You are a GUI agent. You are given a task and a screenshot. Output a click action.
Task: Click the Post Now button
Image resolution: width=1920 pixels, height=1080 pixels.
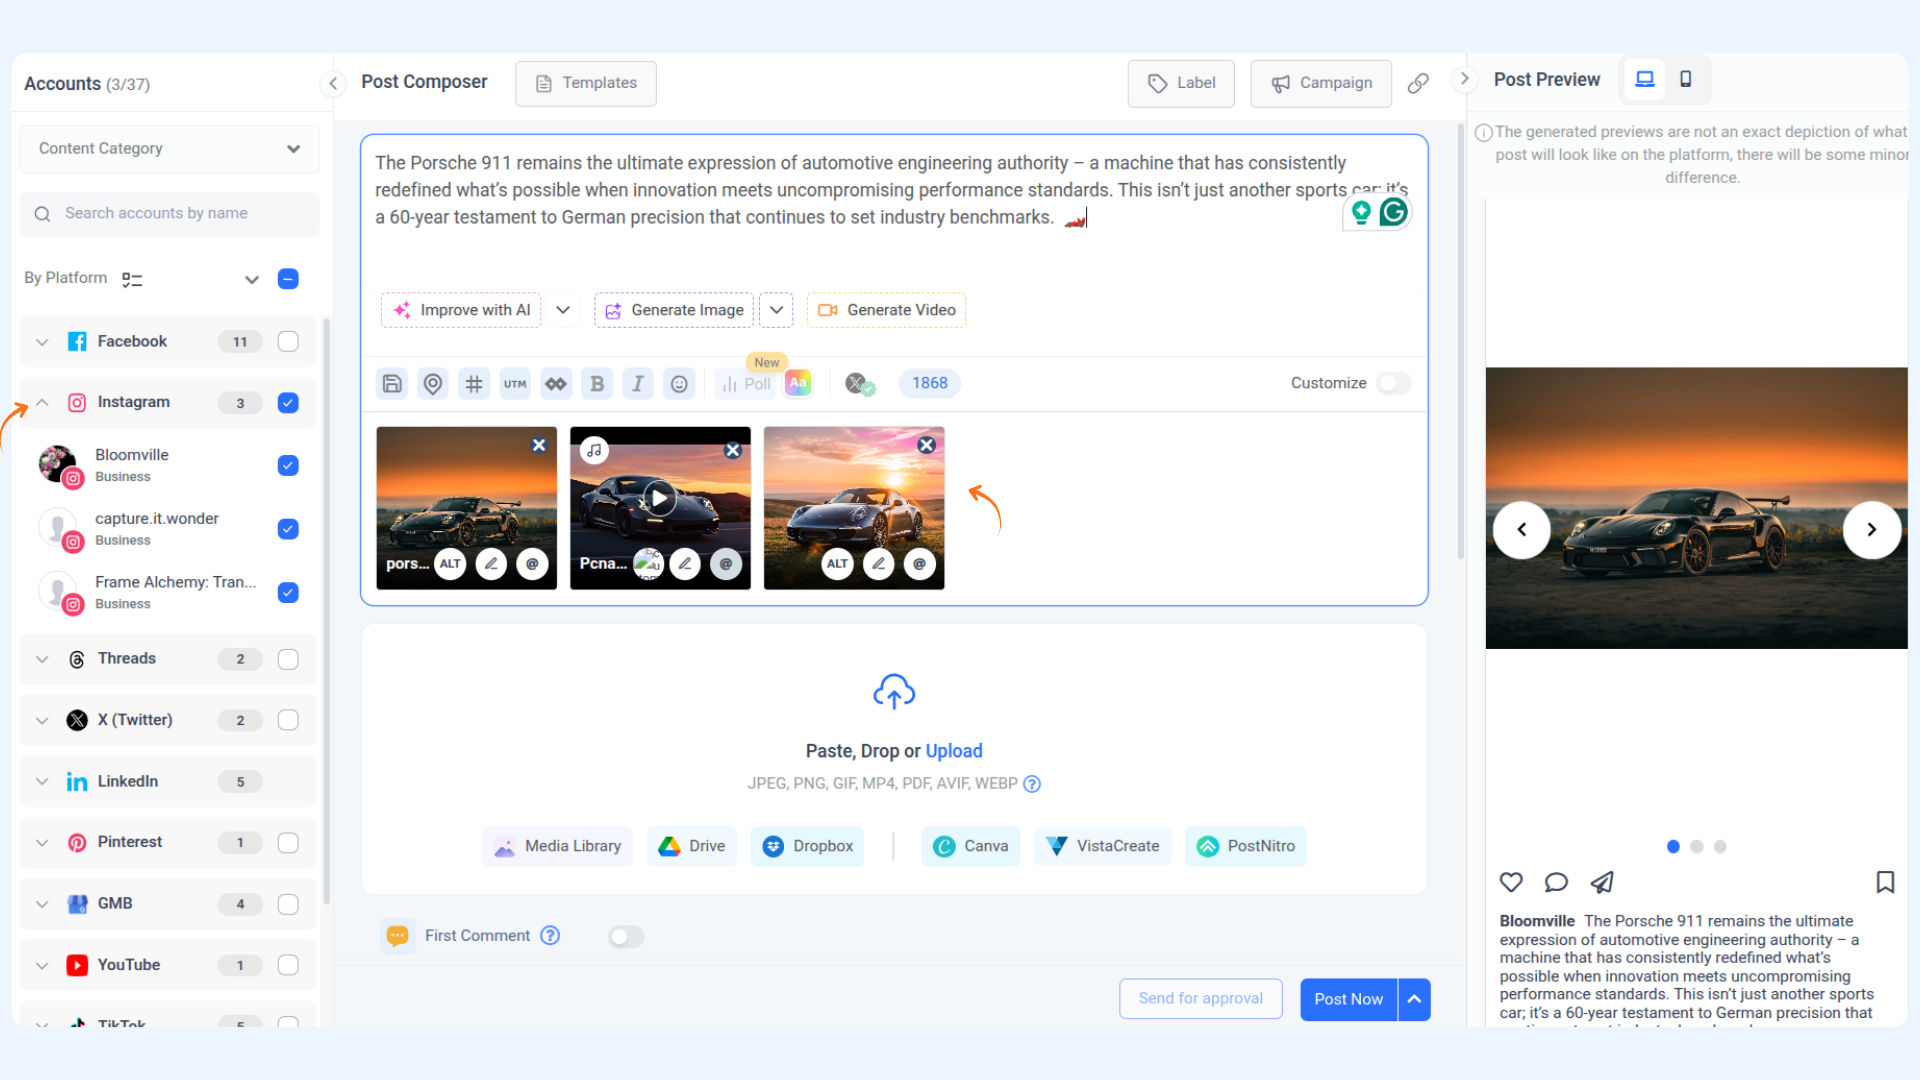(1348, 999)
